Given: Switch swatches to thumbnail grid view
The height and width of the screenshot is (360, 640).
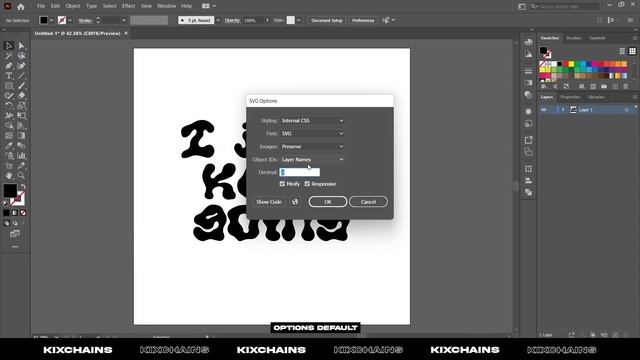Looking at the screenshot, I should (x=632, y=51).
